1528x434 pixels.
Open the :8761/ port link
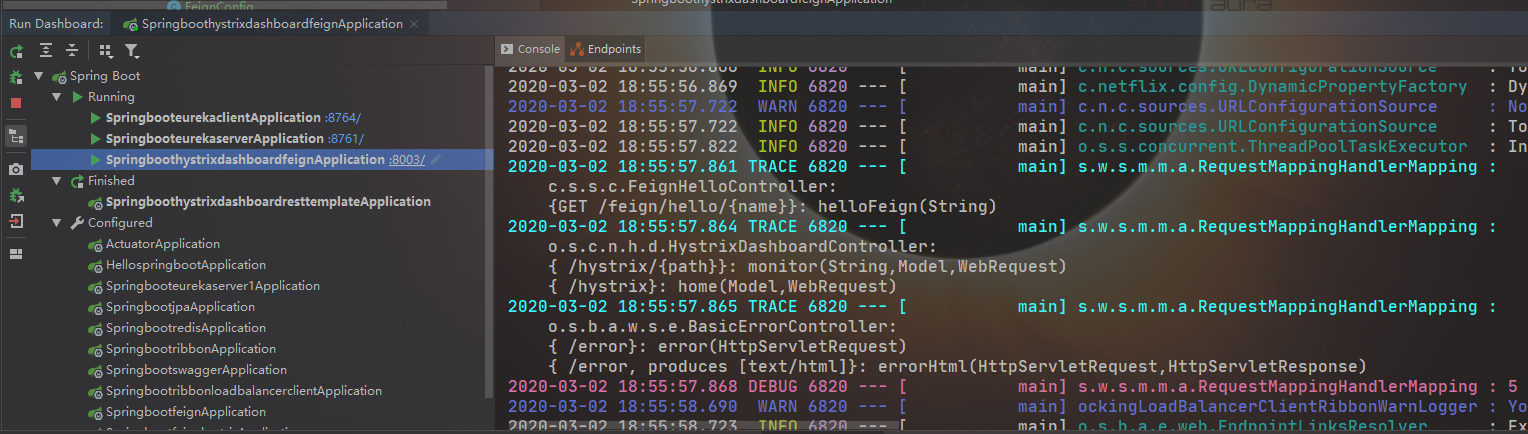(345, 139)
